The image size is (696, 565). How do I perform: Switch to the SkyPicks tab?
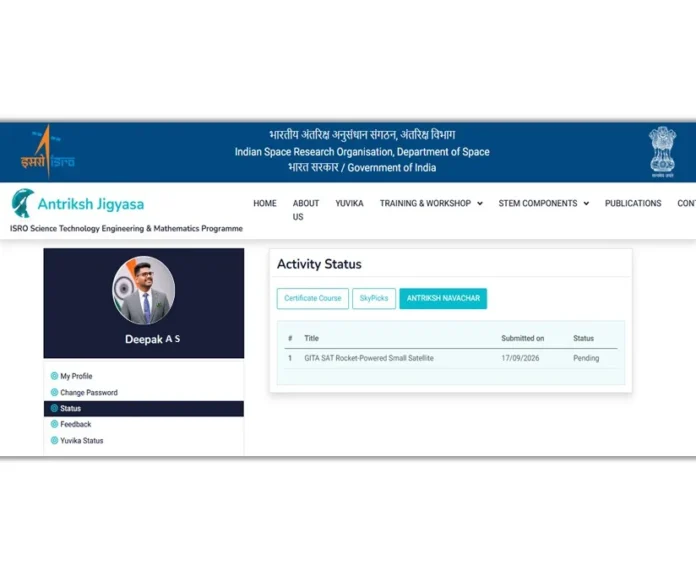point(374,298)
